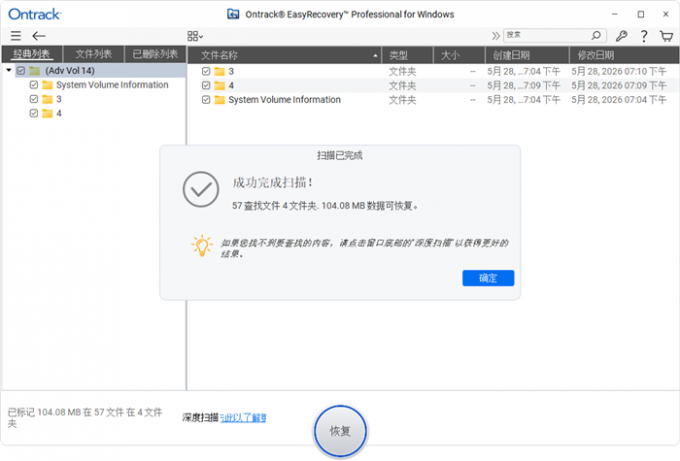Click System Volume Information folder icon in list
The width and height of the screenshot is (680, 461).
click(220, 100)
